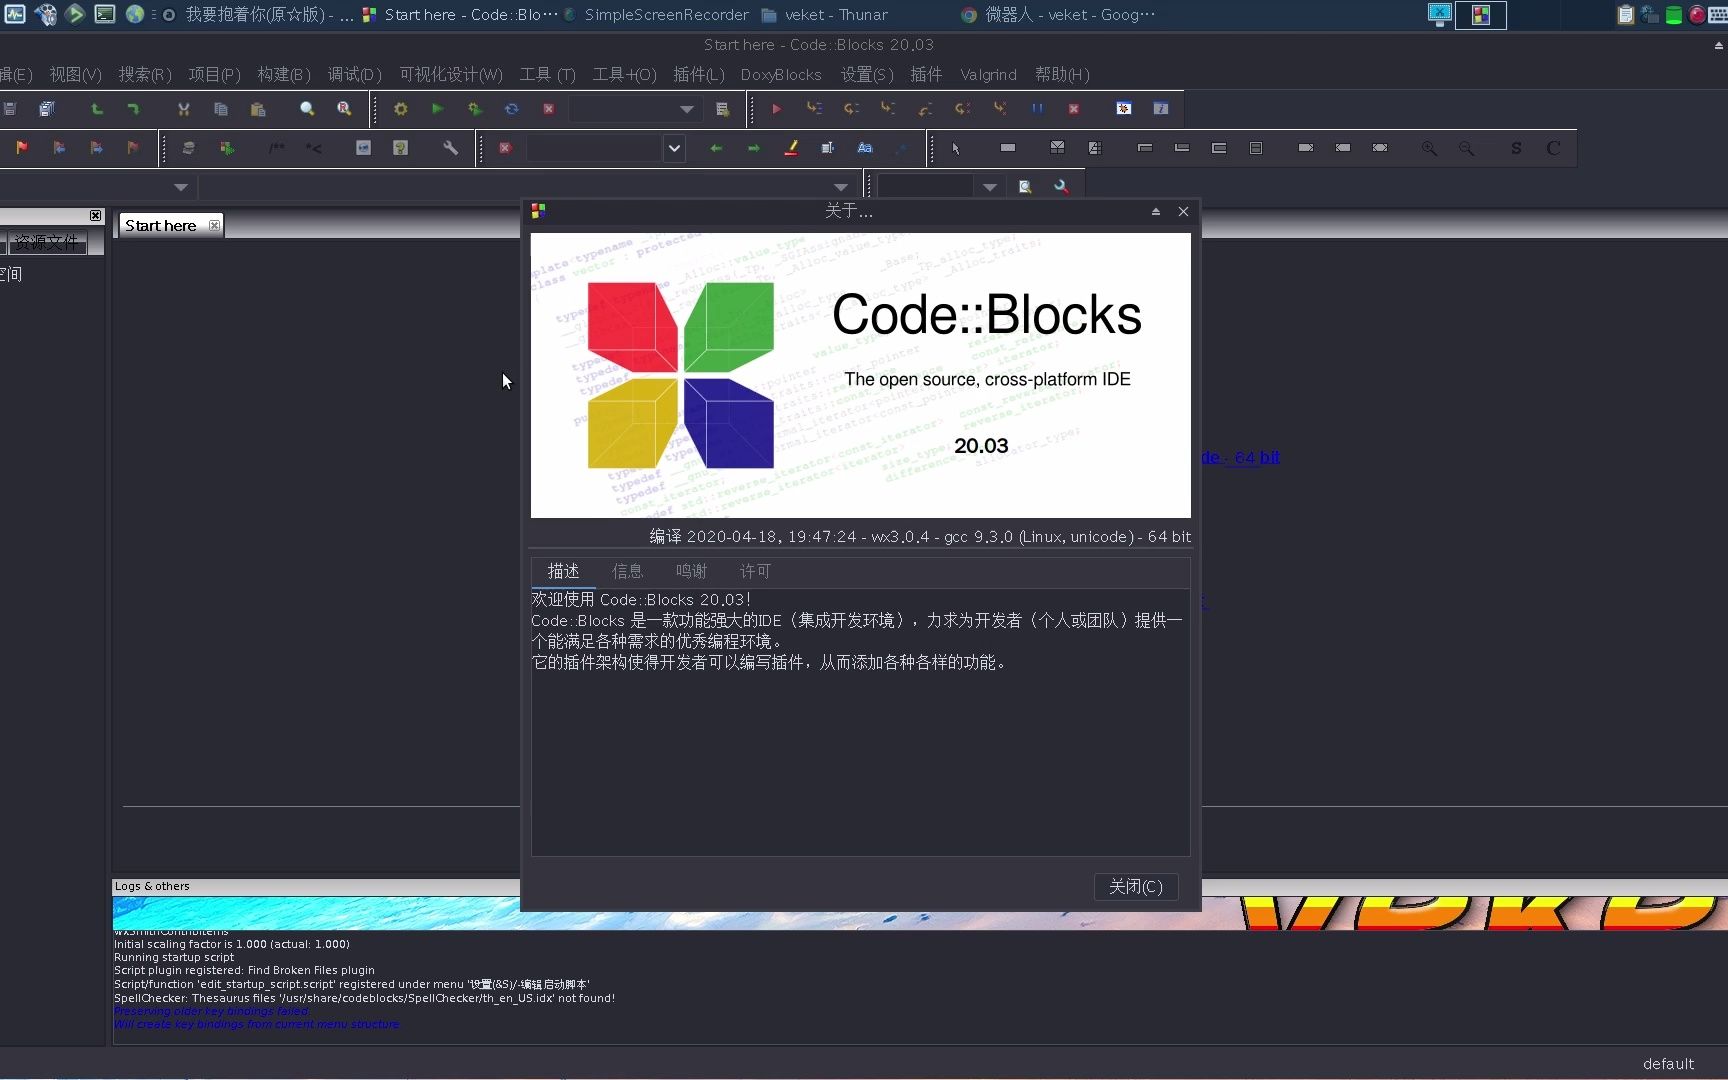Click the Nassi diagram zoom in icon
1728x1080 pixels.
point(1429,148)
